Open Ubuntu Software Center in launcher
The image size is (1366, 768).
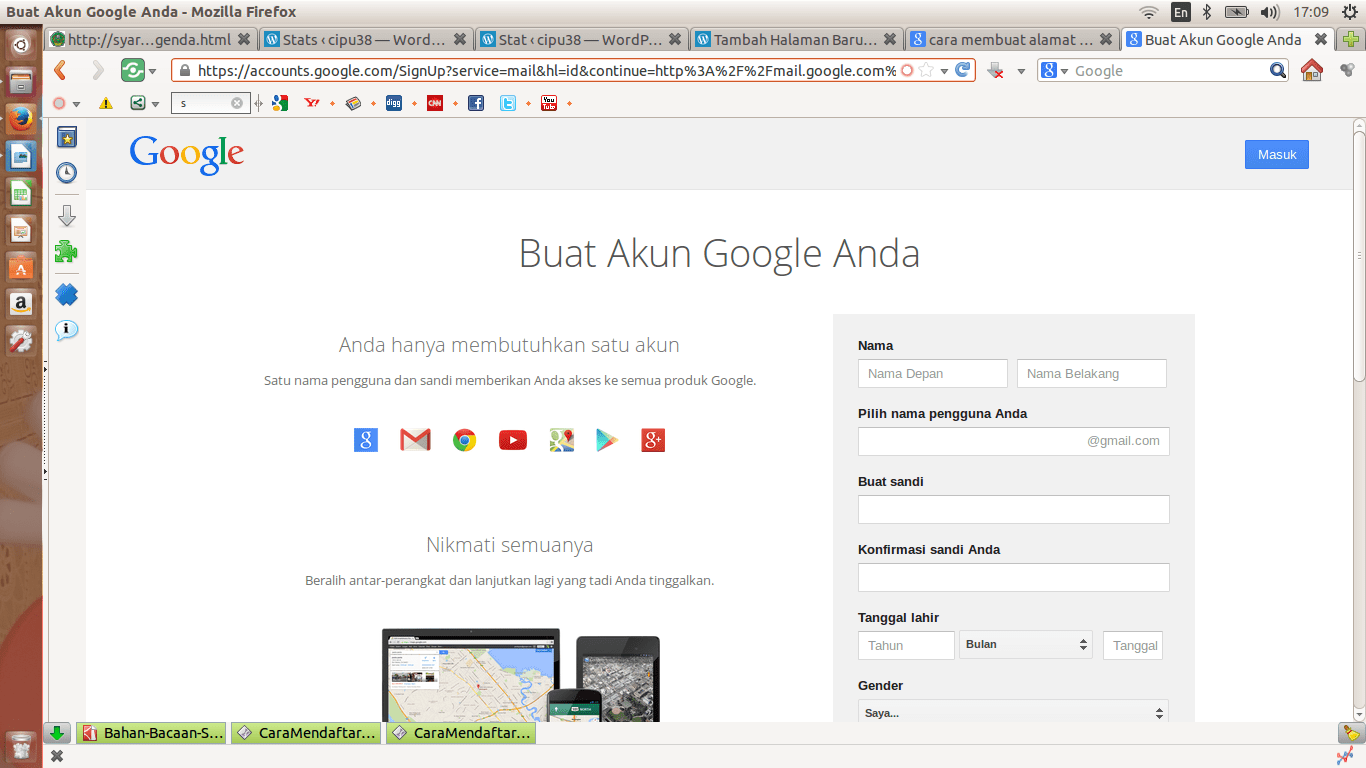tap(21, 268)
